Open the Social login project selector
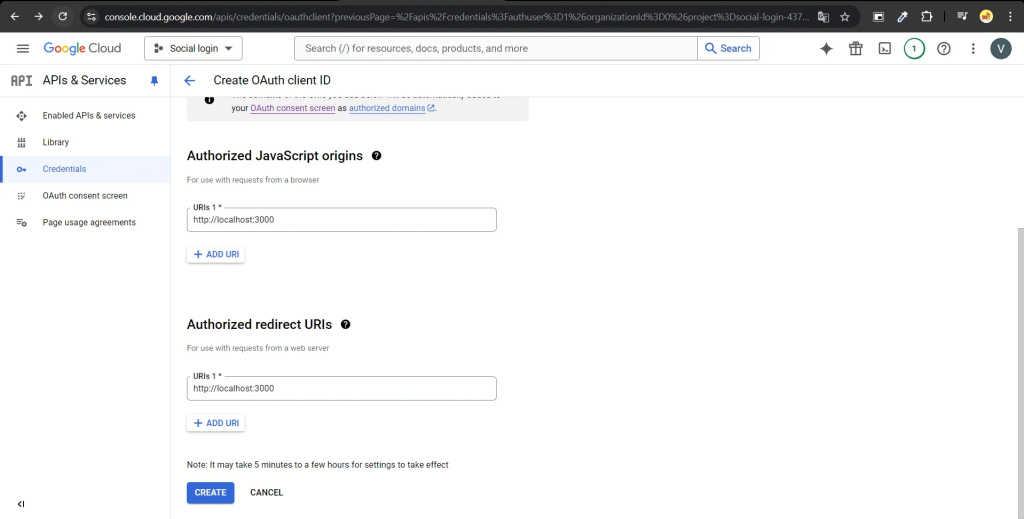Screen dimensions: 1024x519 click(x=193, y=48)
